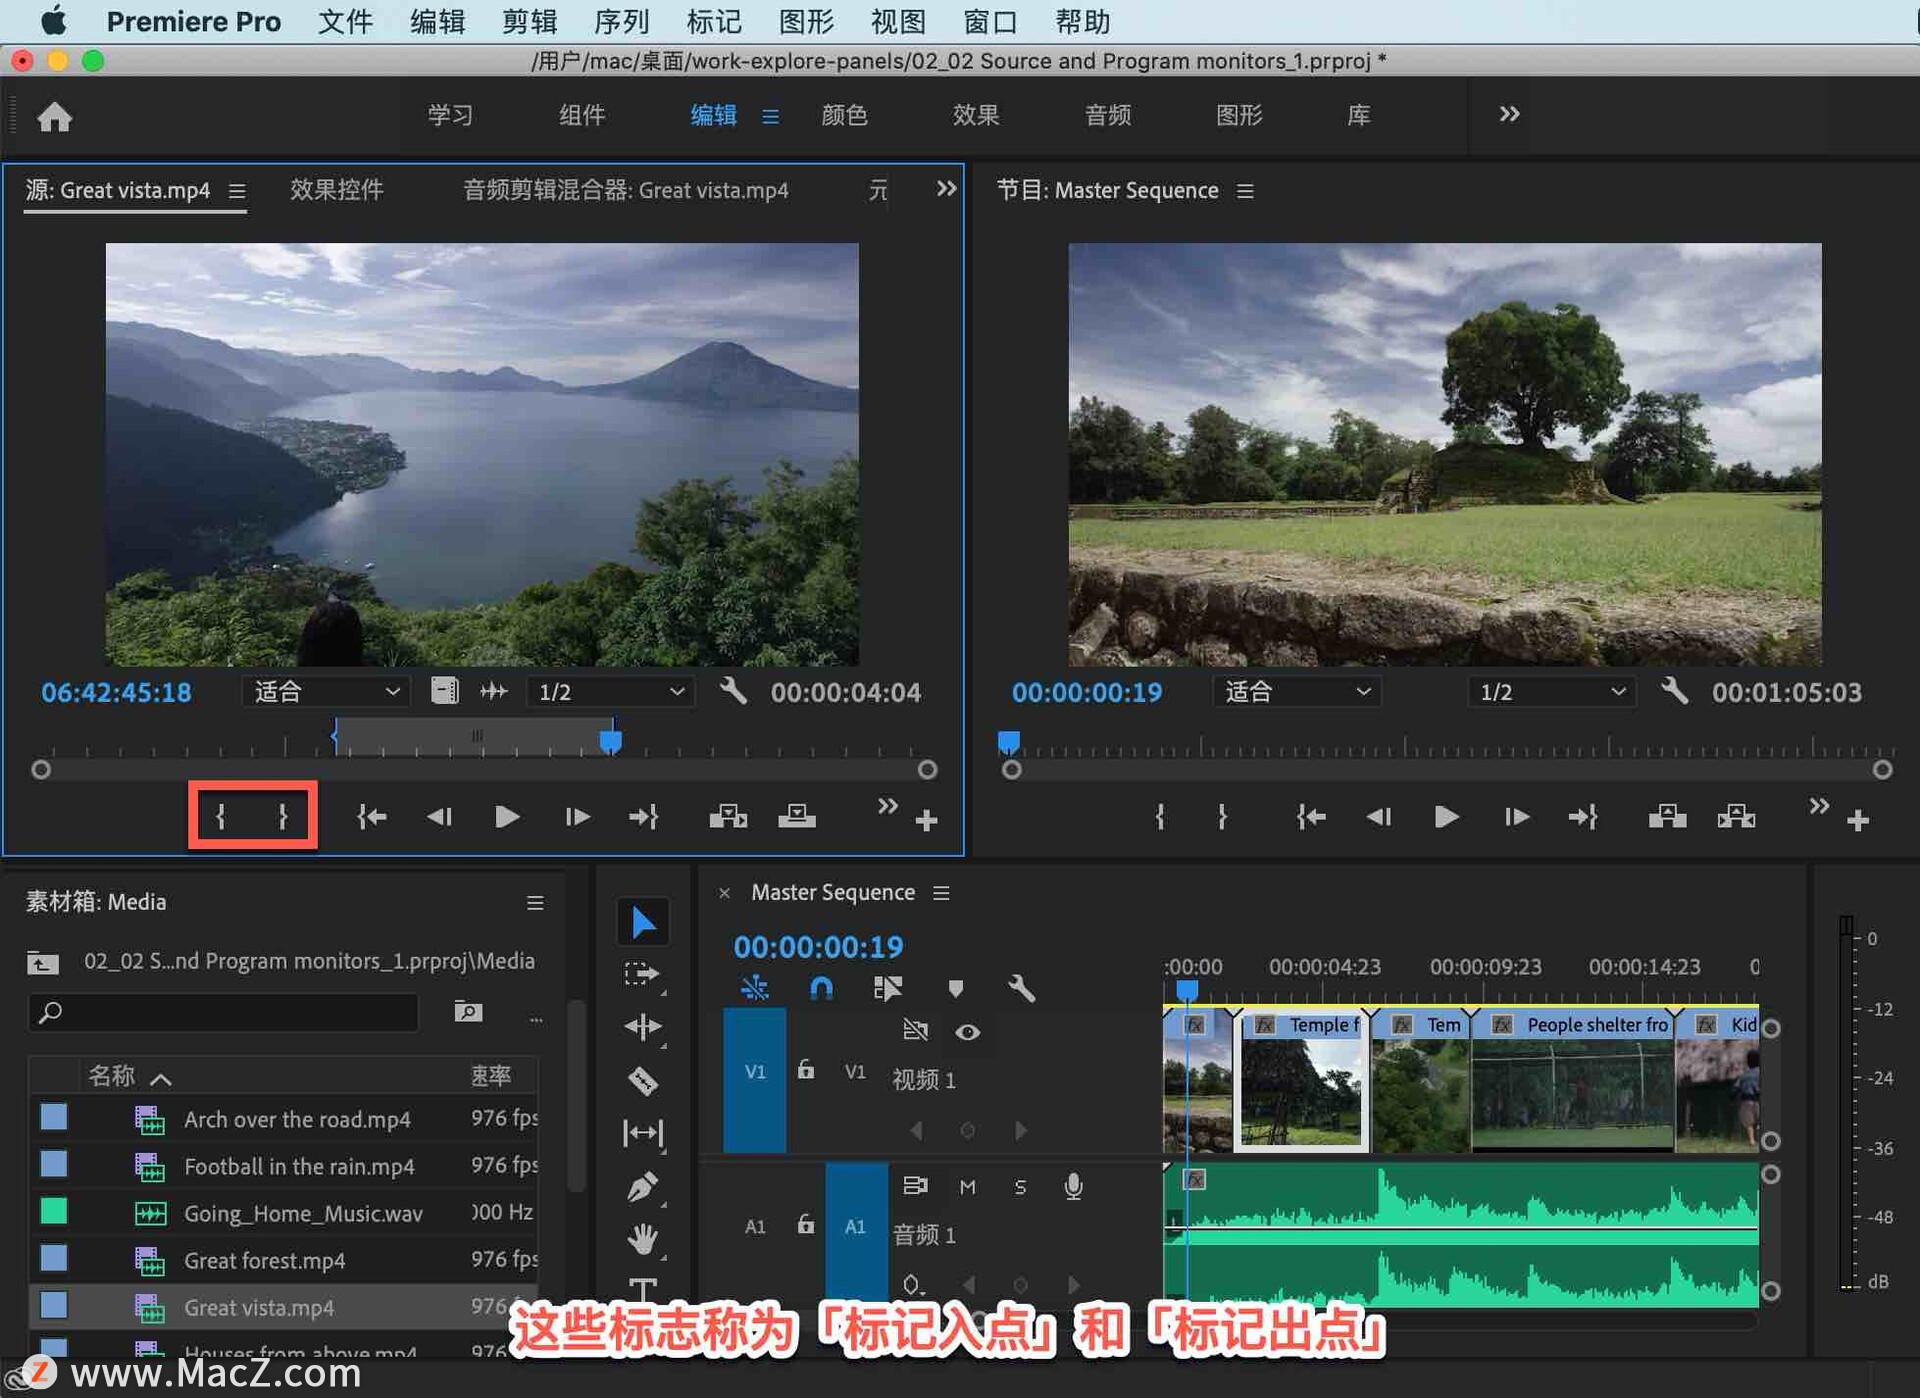Switch to 效果控件 tab

coord(336,190)
